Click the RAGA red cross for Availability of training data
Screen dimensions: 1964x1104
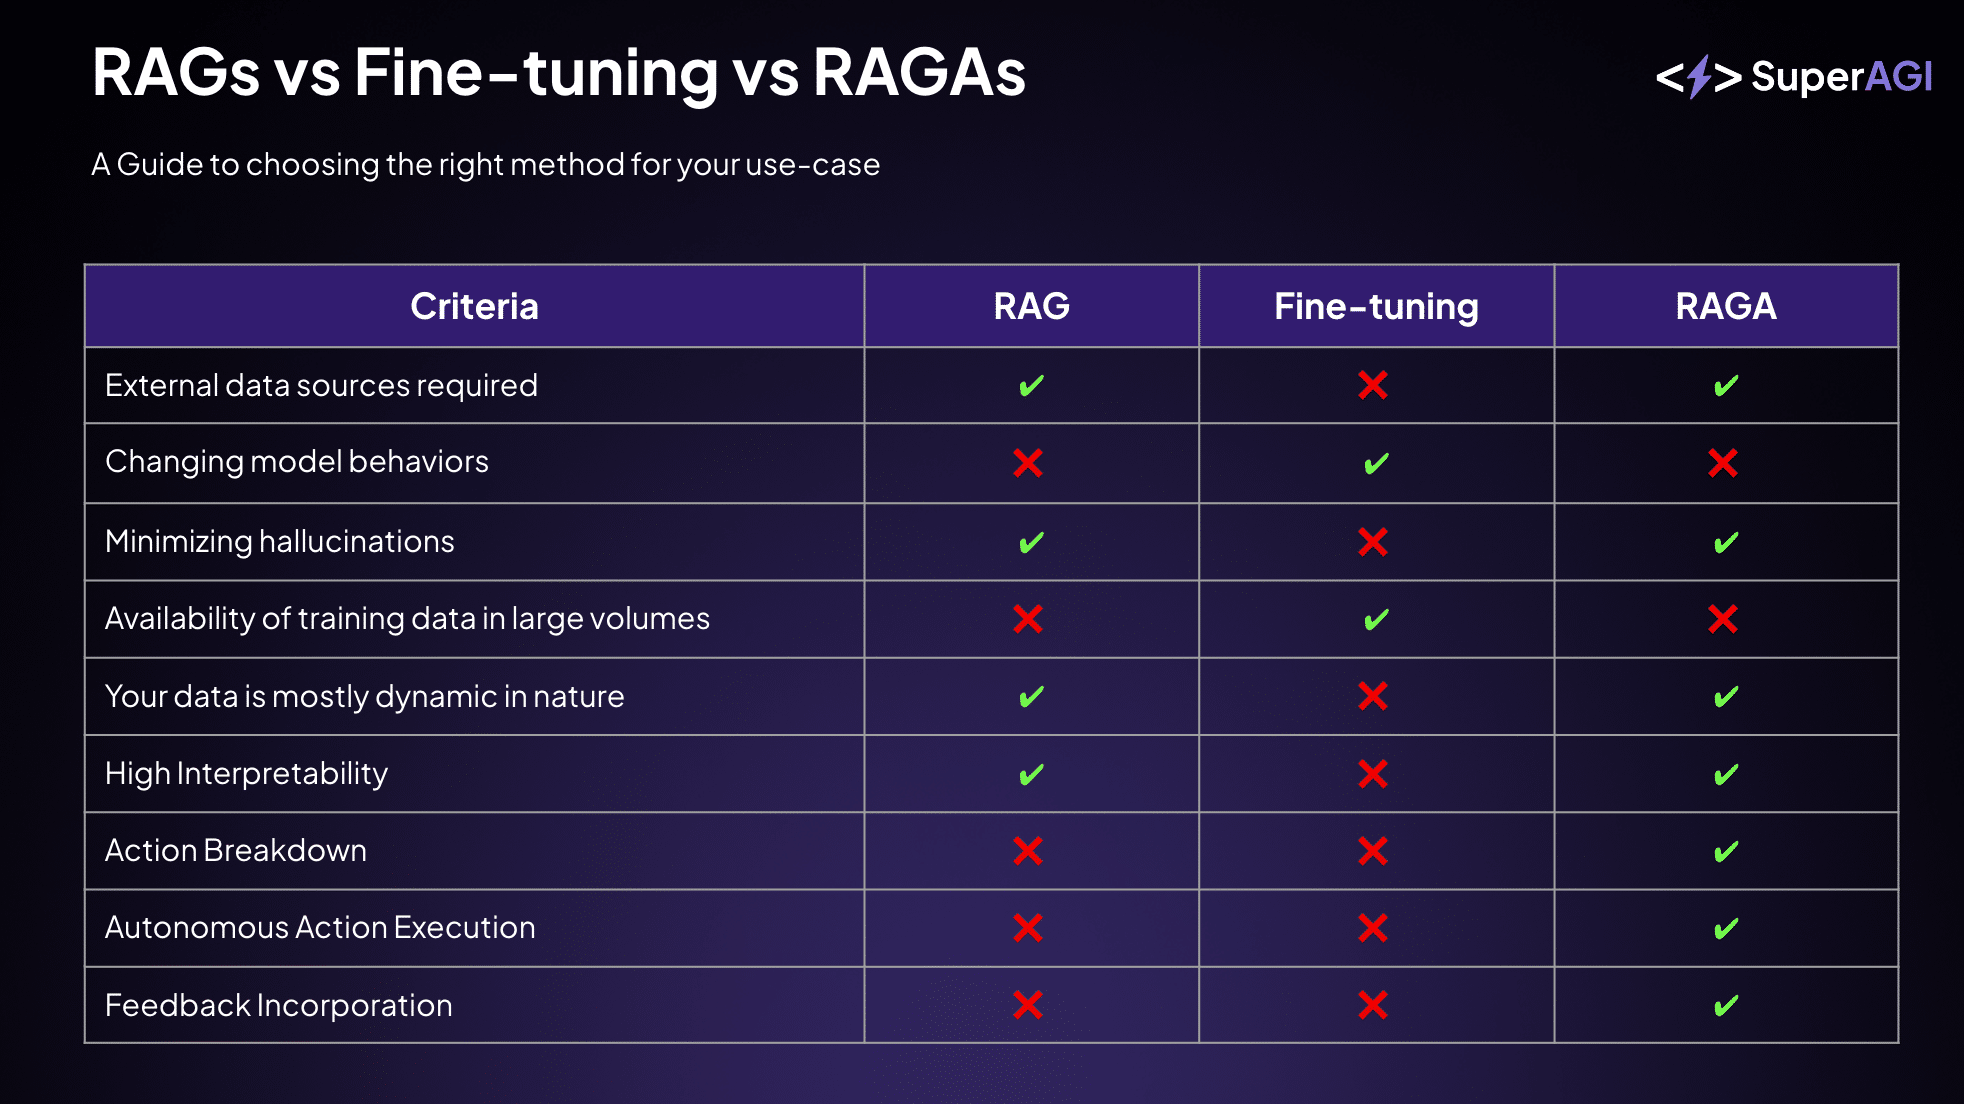click(x=1723, y=619)
